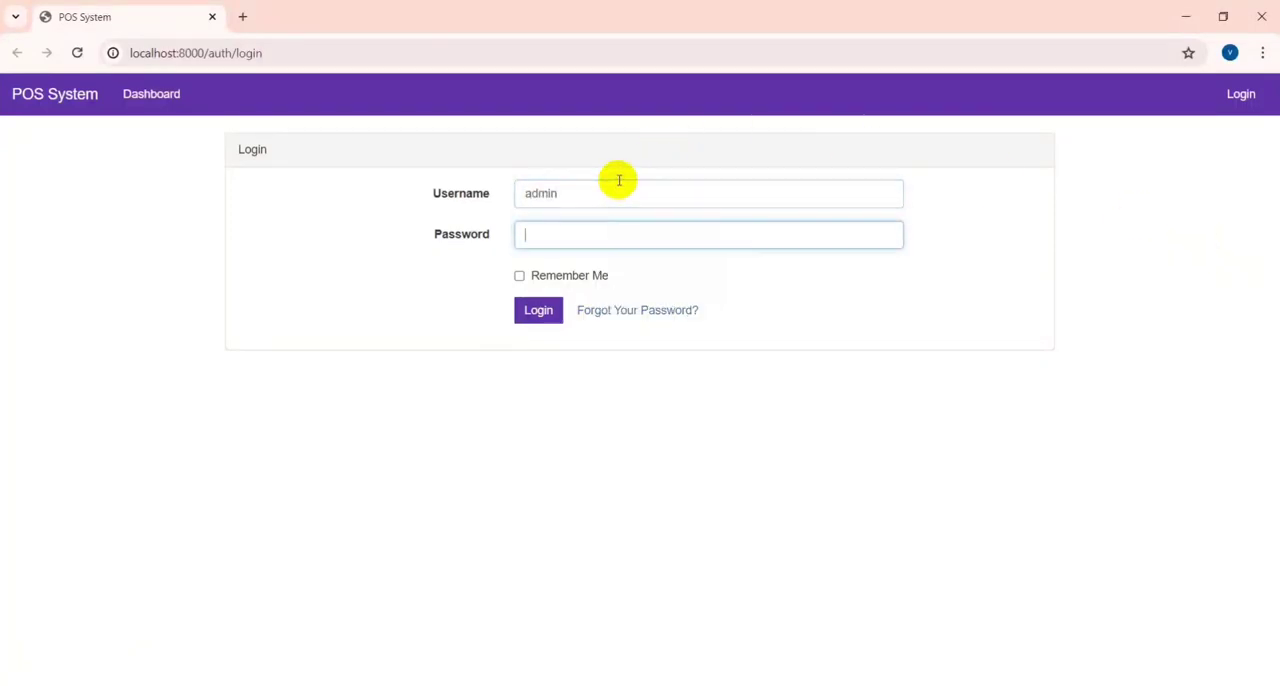This screenshot has width=1280, height=686.
Task: Enable the Remember Me checkbox
Action: (x=519, y=276)
